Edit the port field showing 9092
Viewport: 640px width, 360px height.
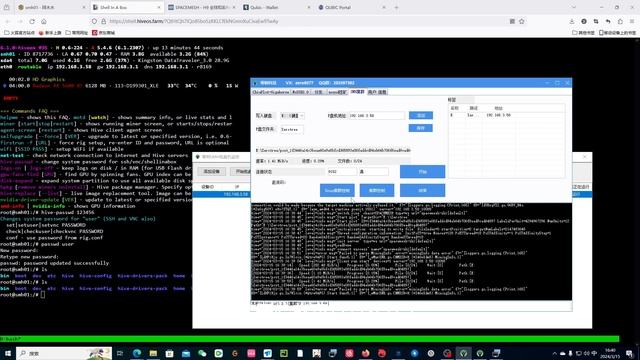(x=342, y=172)
